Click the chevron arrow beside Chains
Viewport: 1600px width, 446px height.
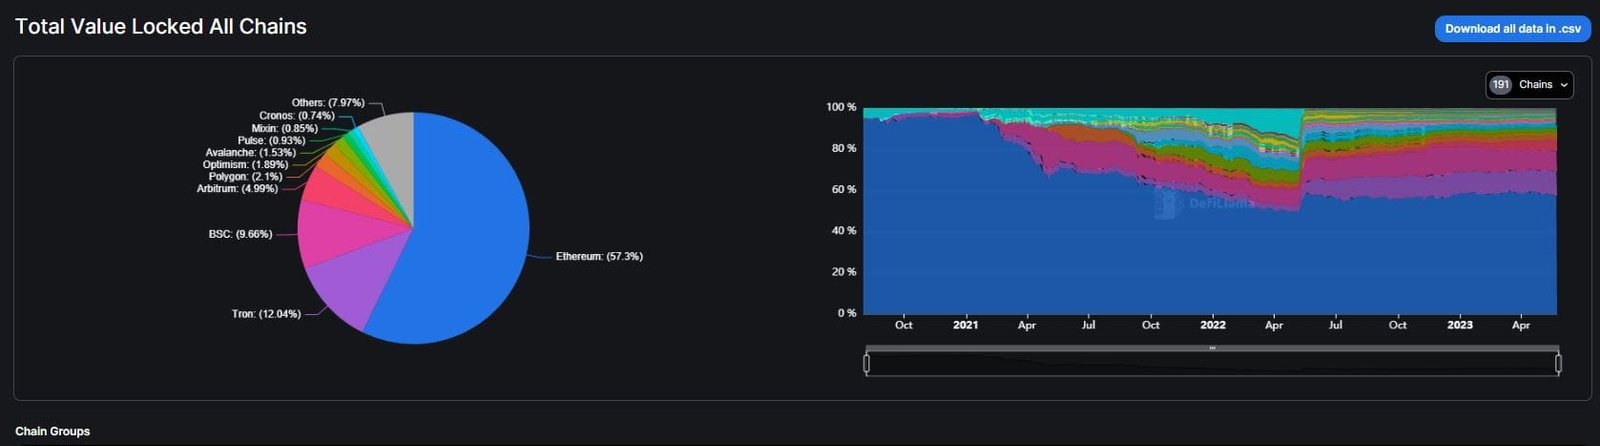coord(1563,85)
